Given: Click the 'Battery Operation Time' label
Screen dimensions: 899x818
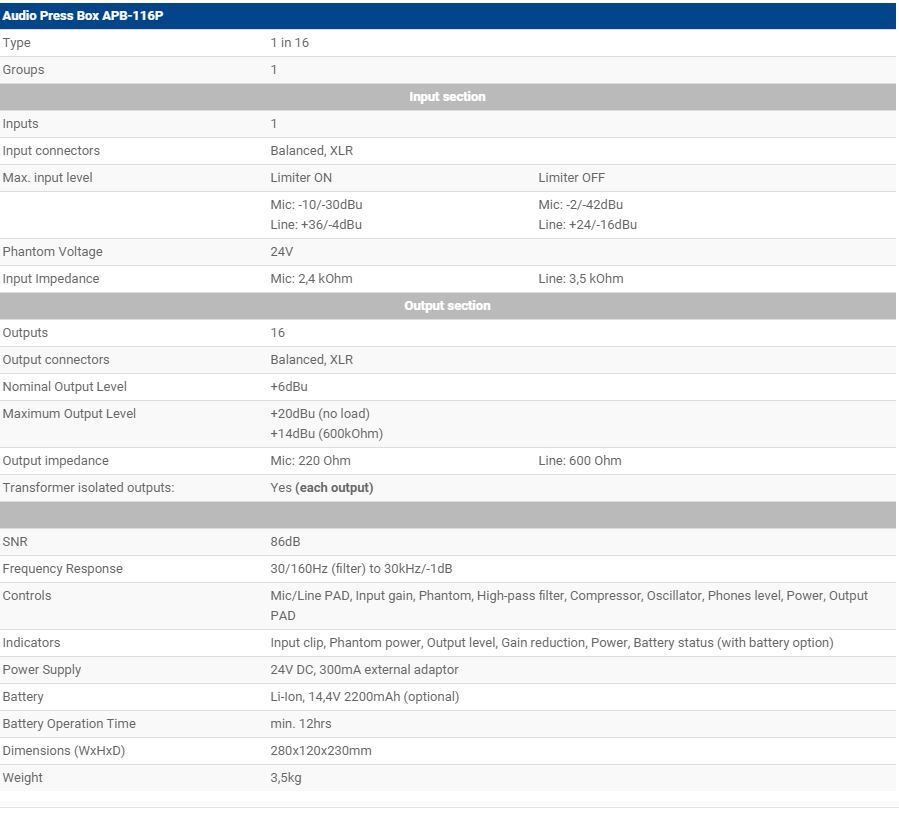Looking at the screenshot, I should pyautogui.click(x=69, y=723).
